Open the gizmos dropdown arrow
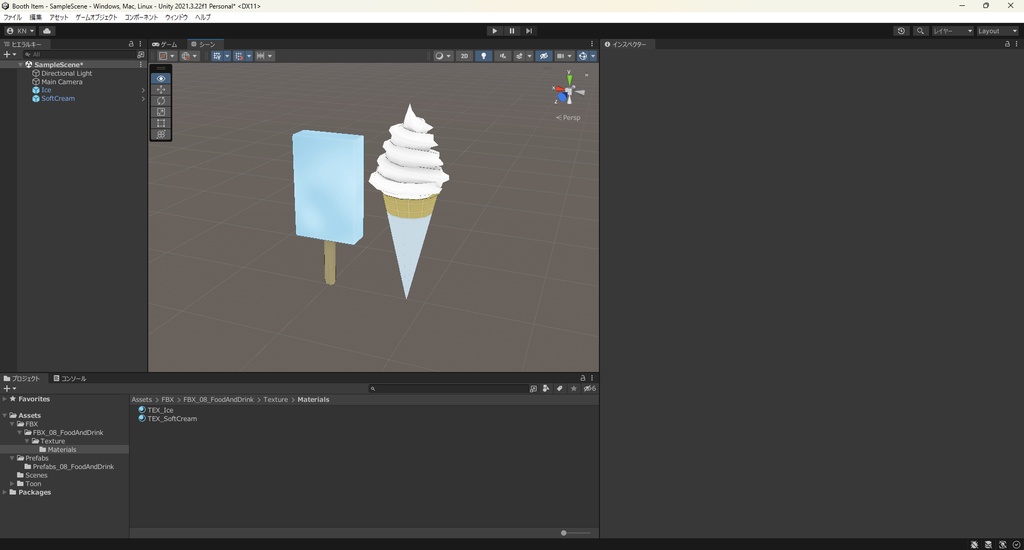 593,56
